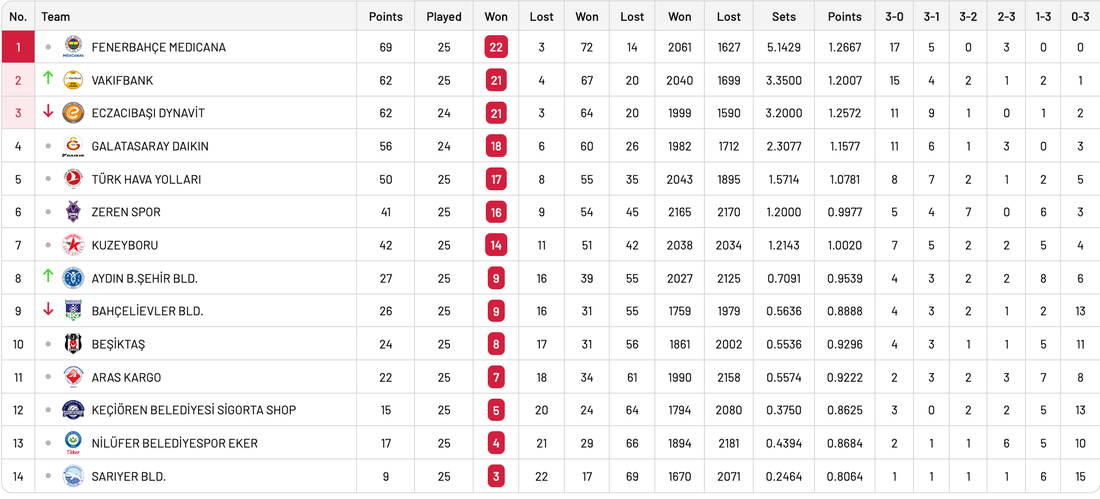Sort by the Played column header
This screenshot has width=1100, height=499.
coord(444,16)
